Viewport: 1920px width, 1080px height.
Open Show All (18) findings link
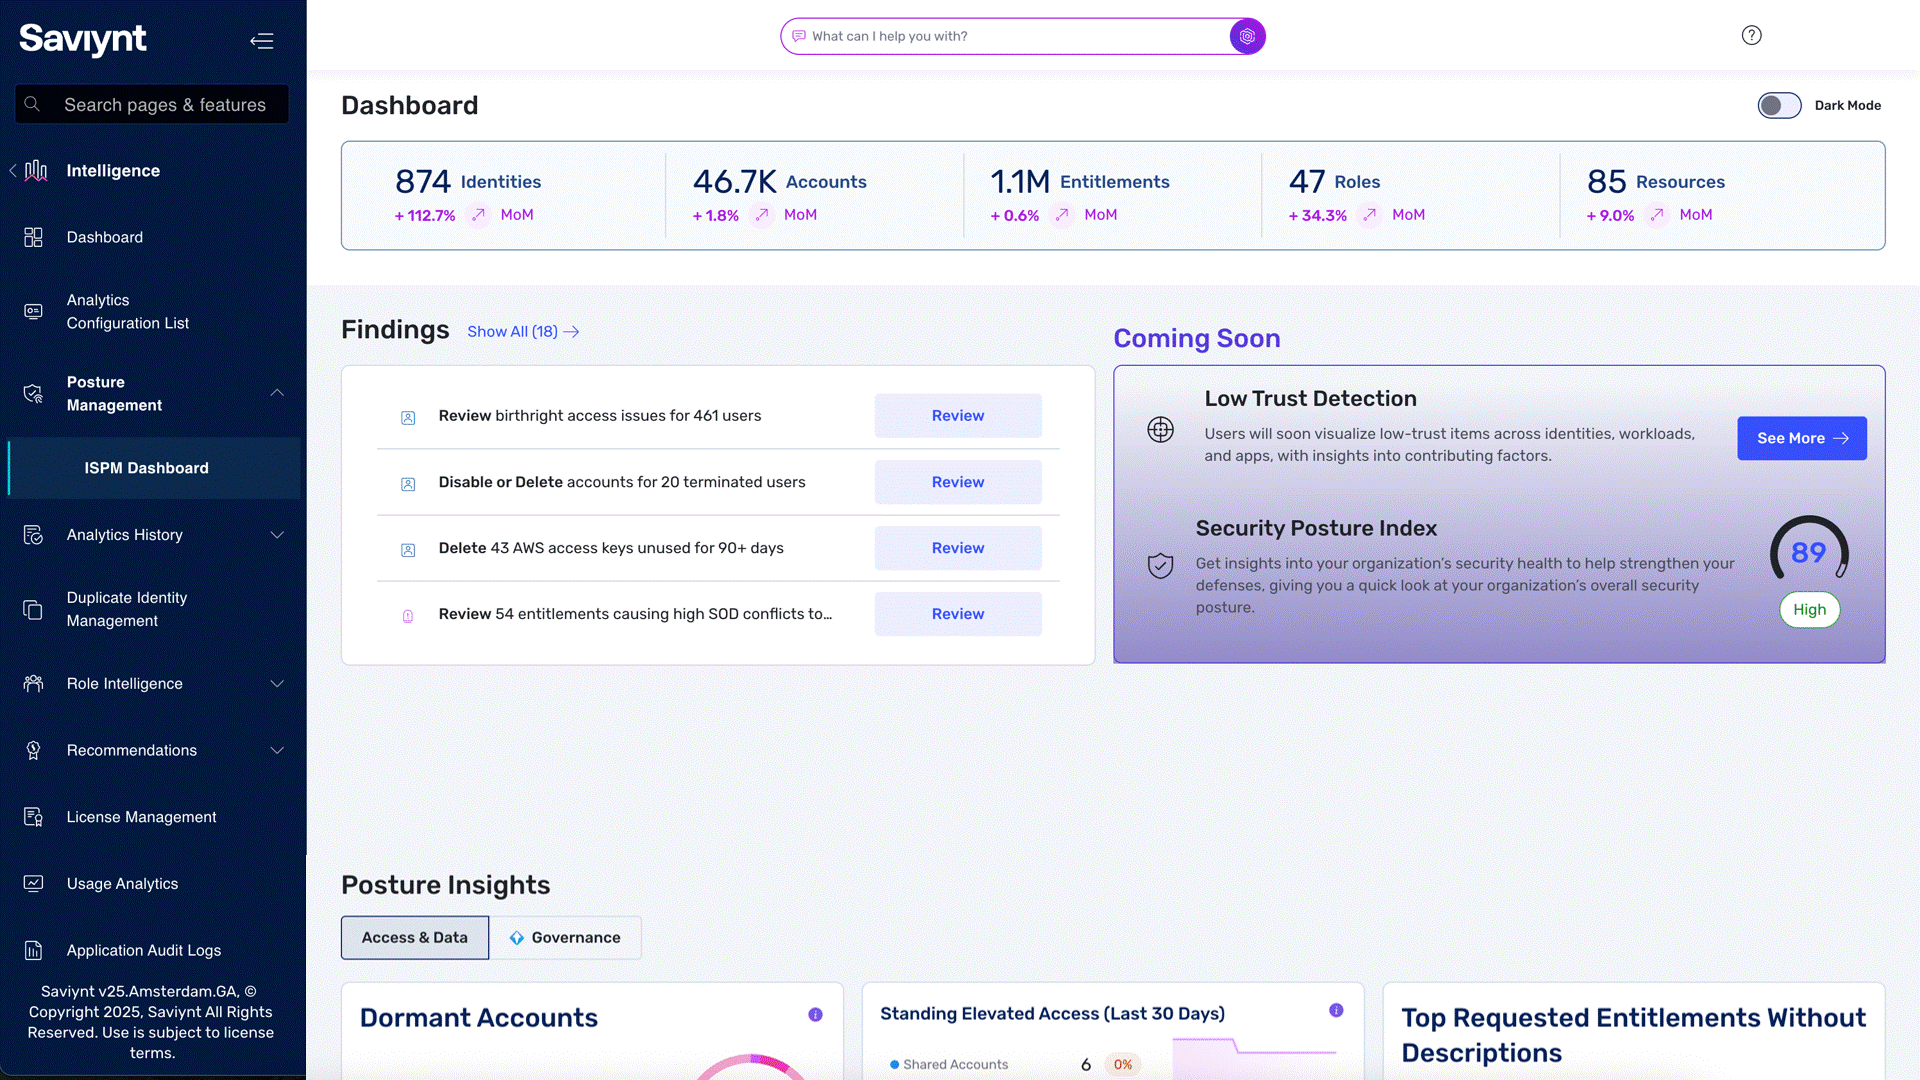pos(523,332)
